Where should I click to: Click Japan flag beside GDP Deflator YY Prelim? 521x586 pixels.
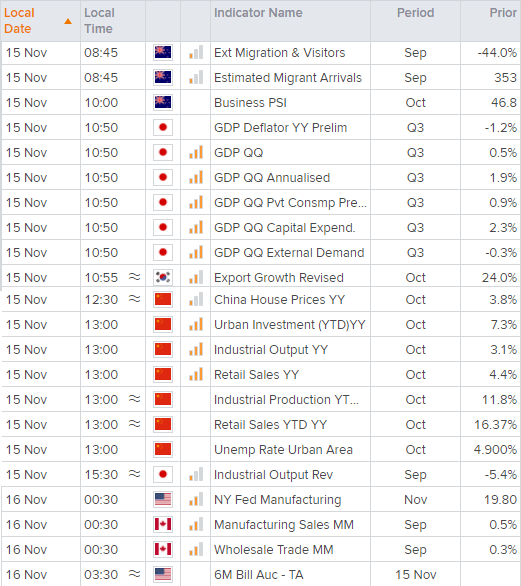point(163,127)
